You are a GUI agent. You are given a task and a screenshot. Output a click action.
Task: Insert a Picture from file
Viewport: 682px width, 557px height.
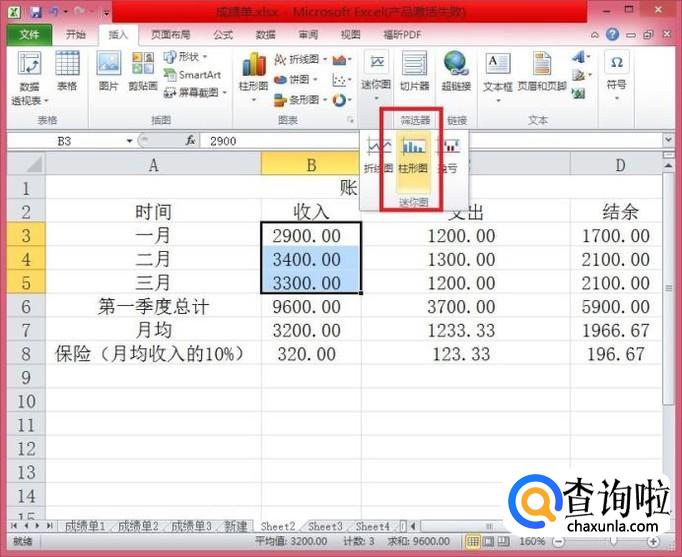(x=108, y=70)
